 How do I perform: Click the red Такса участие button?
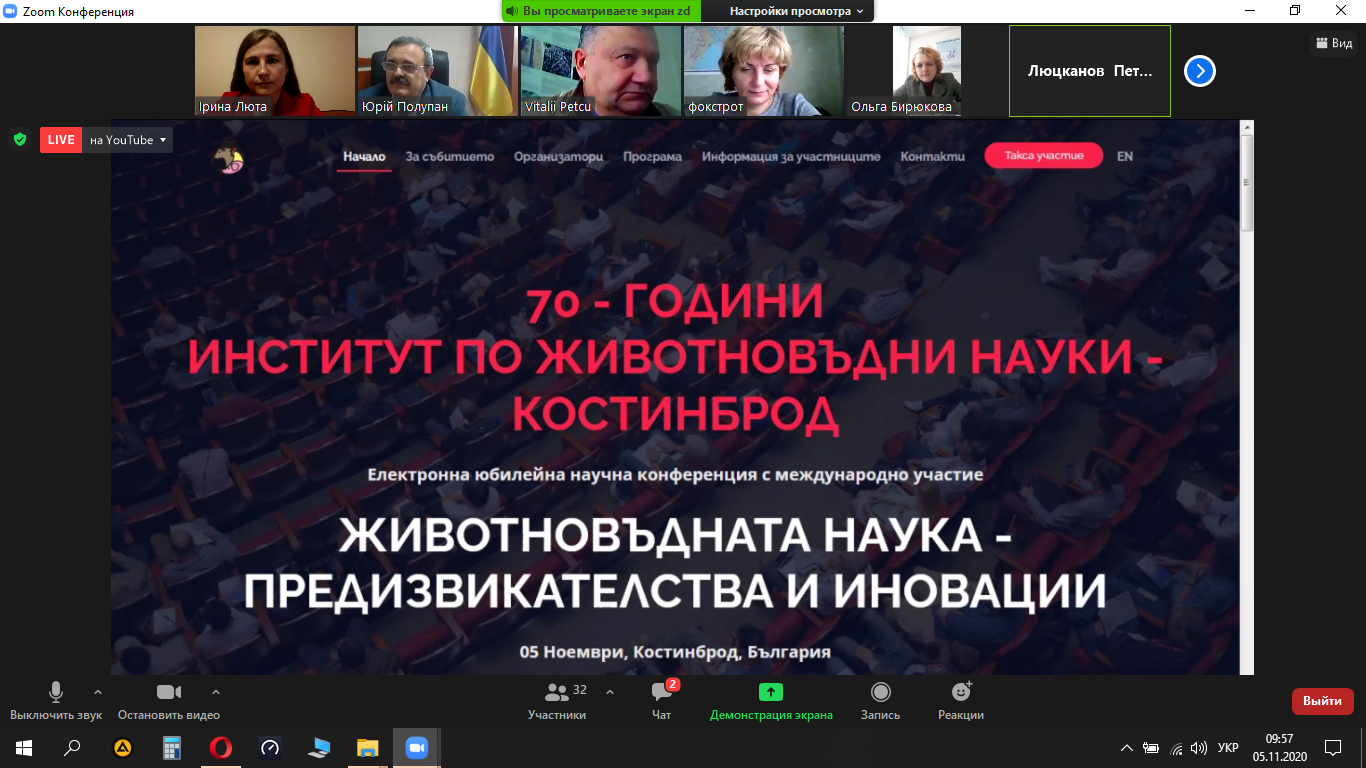1043,155
